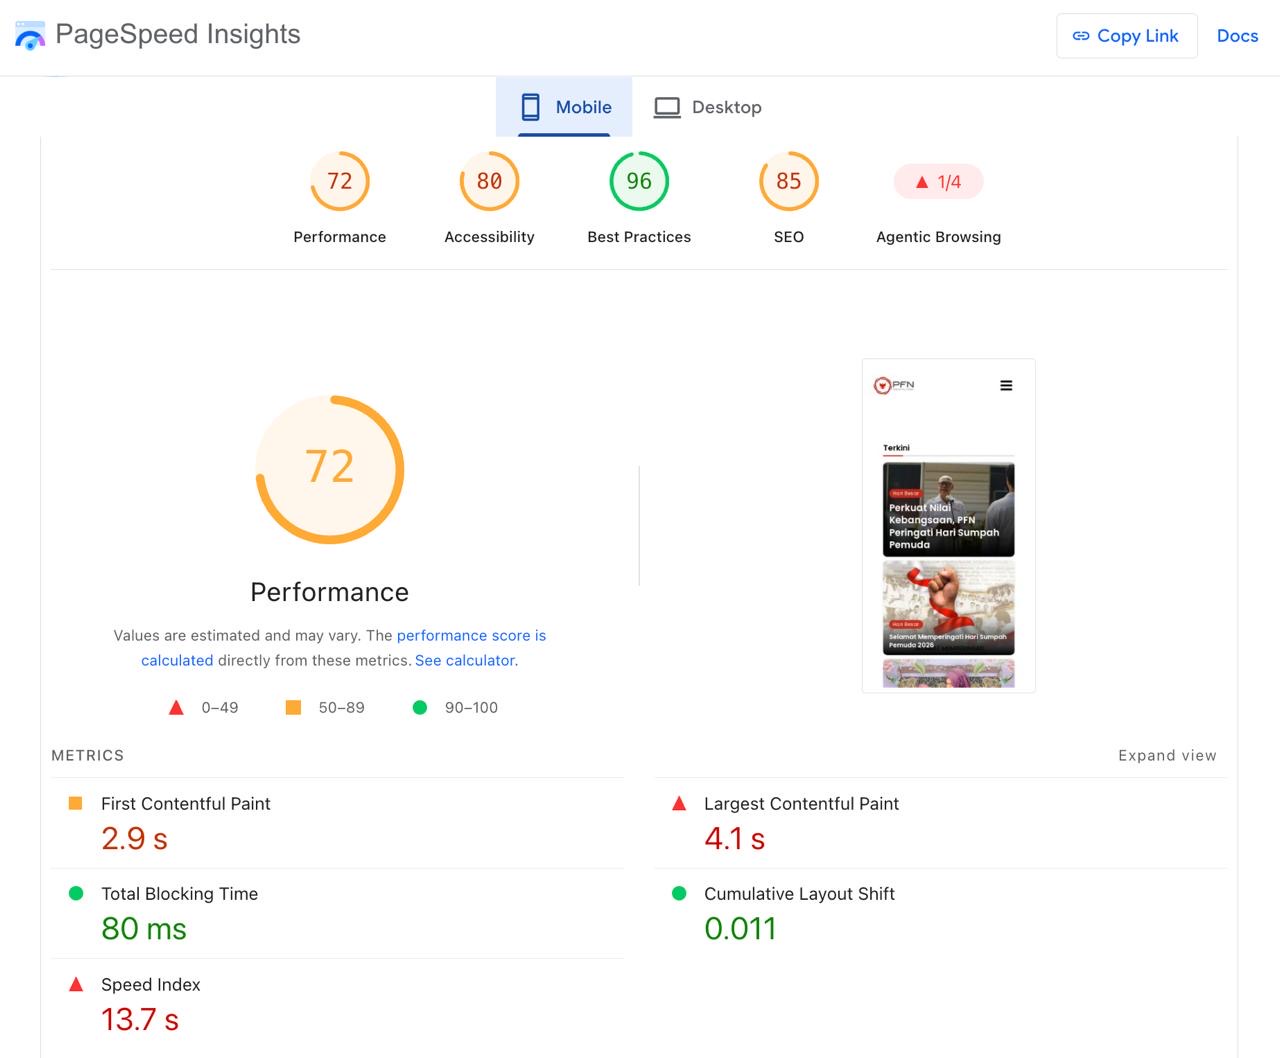Click the PageSpeed Insights logo icon
1280x1058 pixels.
[30, 36]
